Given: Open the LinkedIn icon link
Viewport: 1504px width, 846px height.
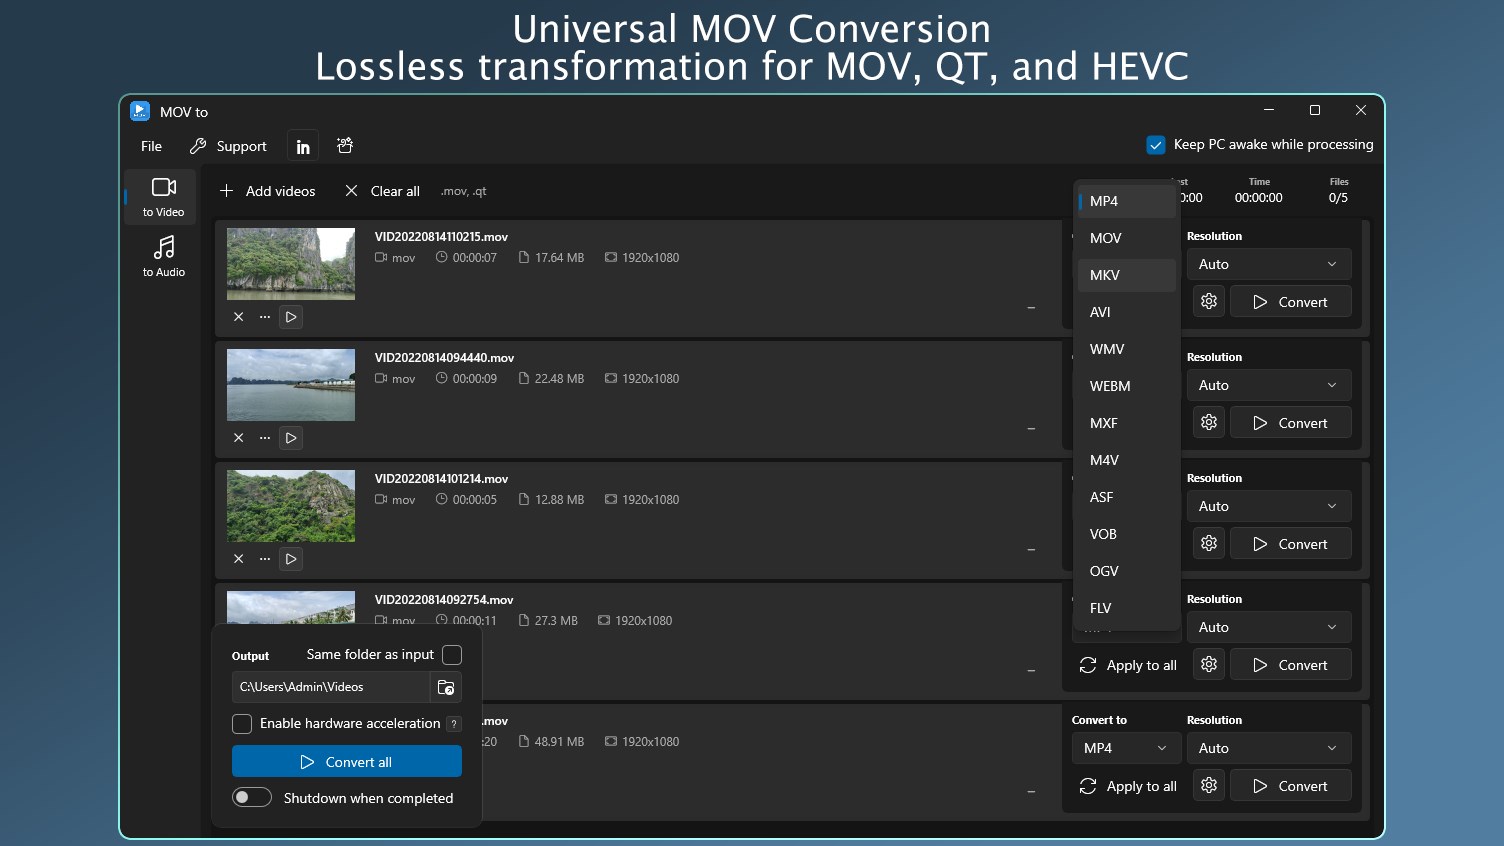Looking at the screenshot, I should point(303,146).
